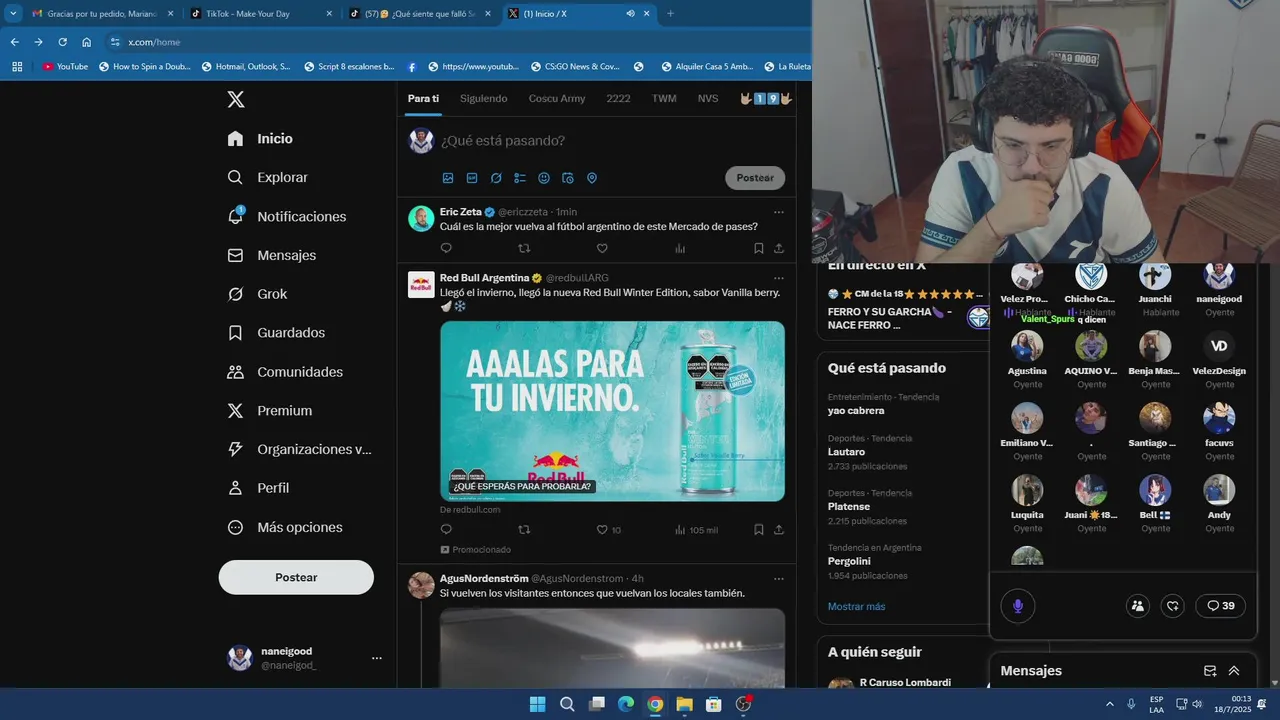Image resolution: width=1280 pixels, height=720 pixels.
Task: Switch to the TWM tab
Action: 664,98
